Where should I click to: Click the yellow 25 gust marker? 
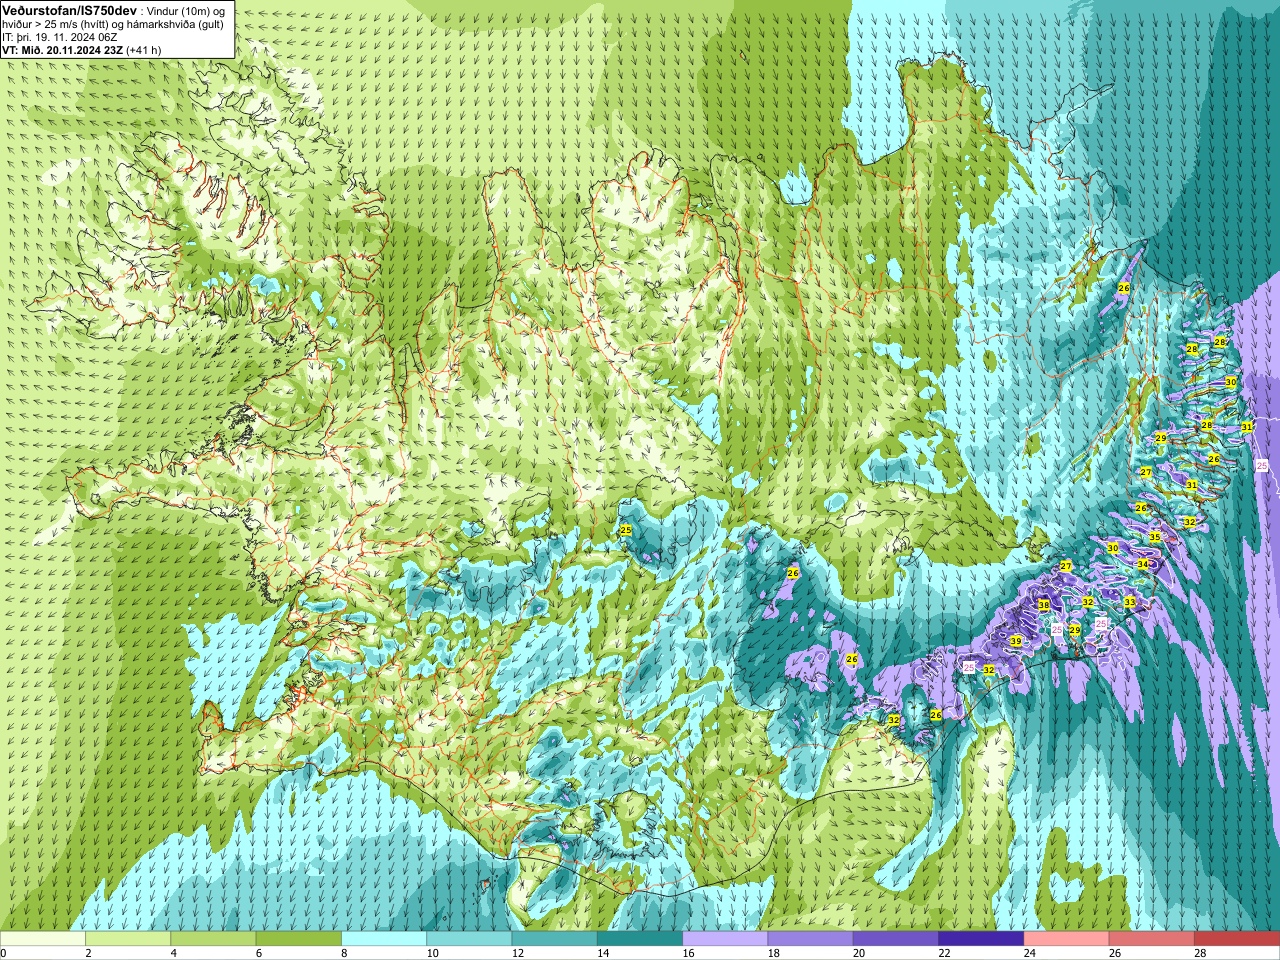point(626,530)
